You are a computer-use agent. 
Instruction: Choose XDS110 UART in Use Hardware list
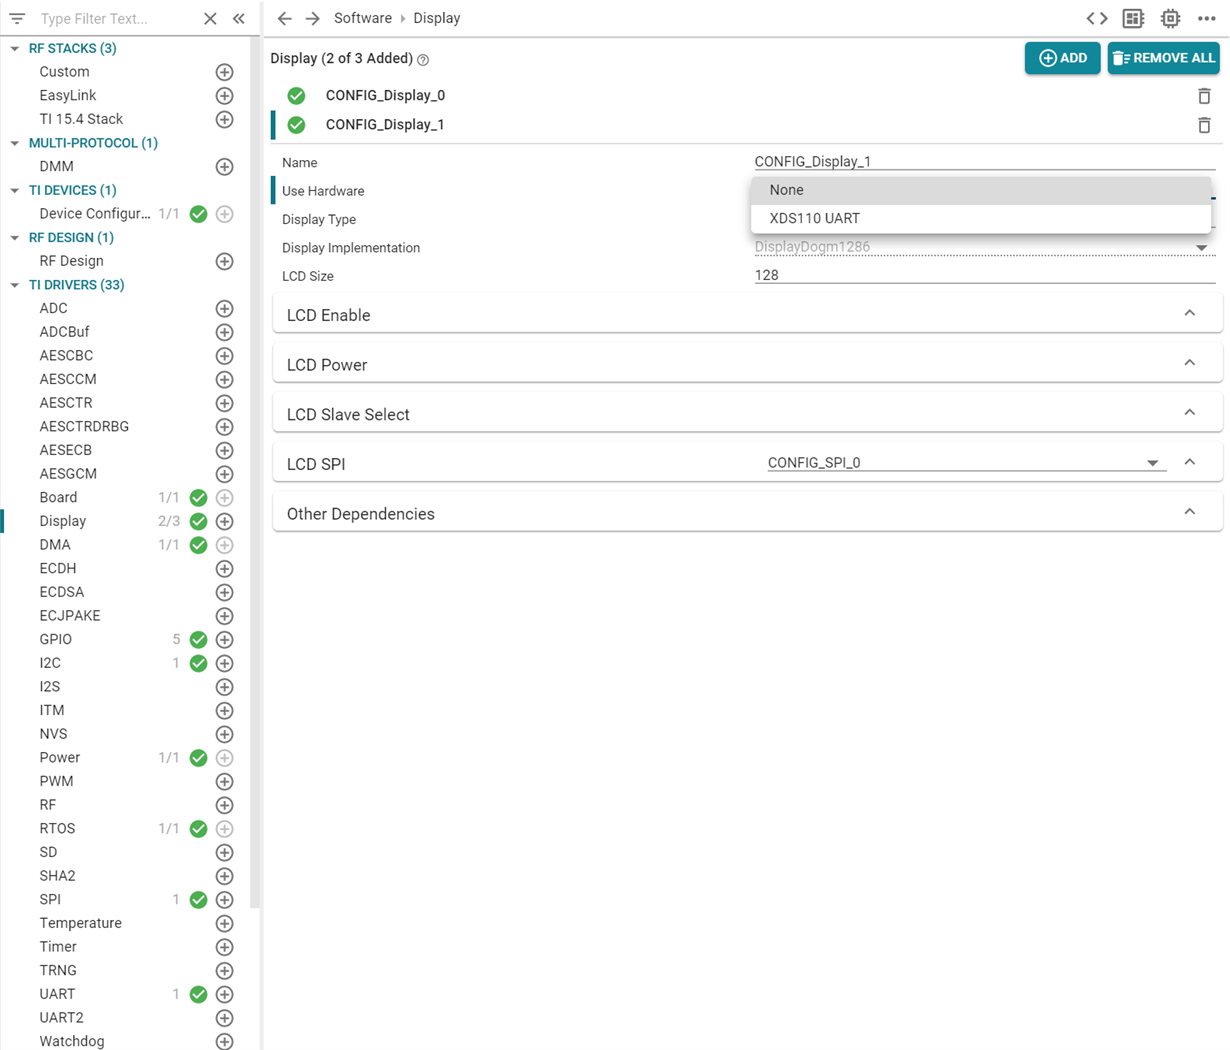tap(981, 218)
